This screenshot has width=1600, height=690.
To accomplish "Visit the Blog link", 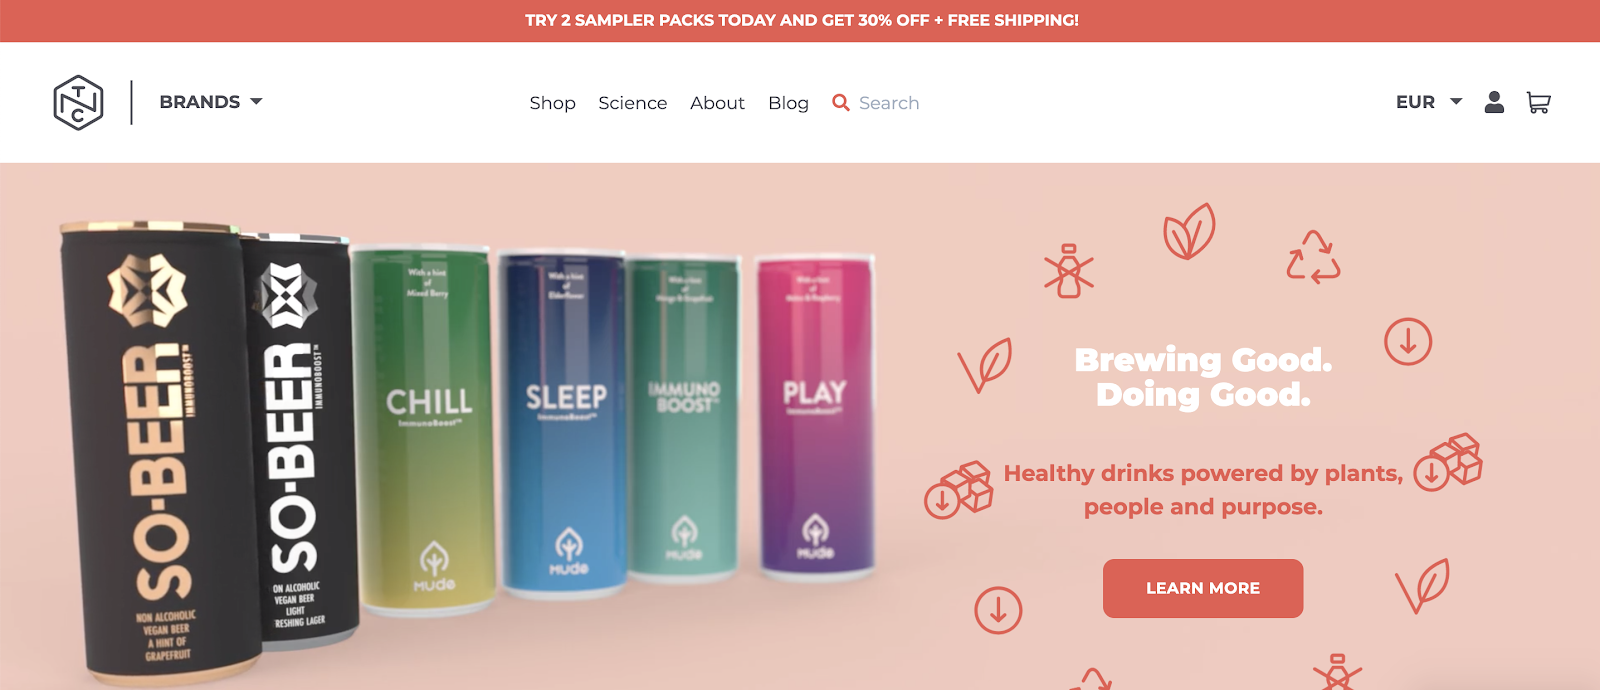I will click(x=788, y=103).
